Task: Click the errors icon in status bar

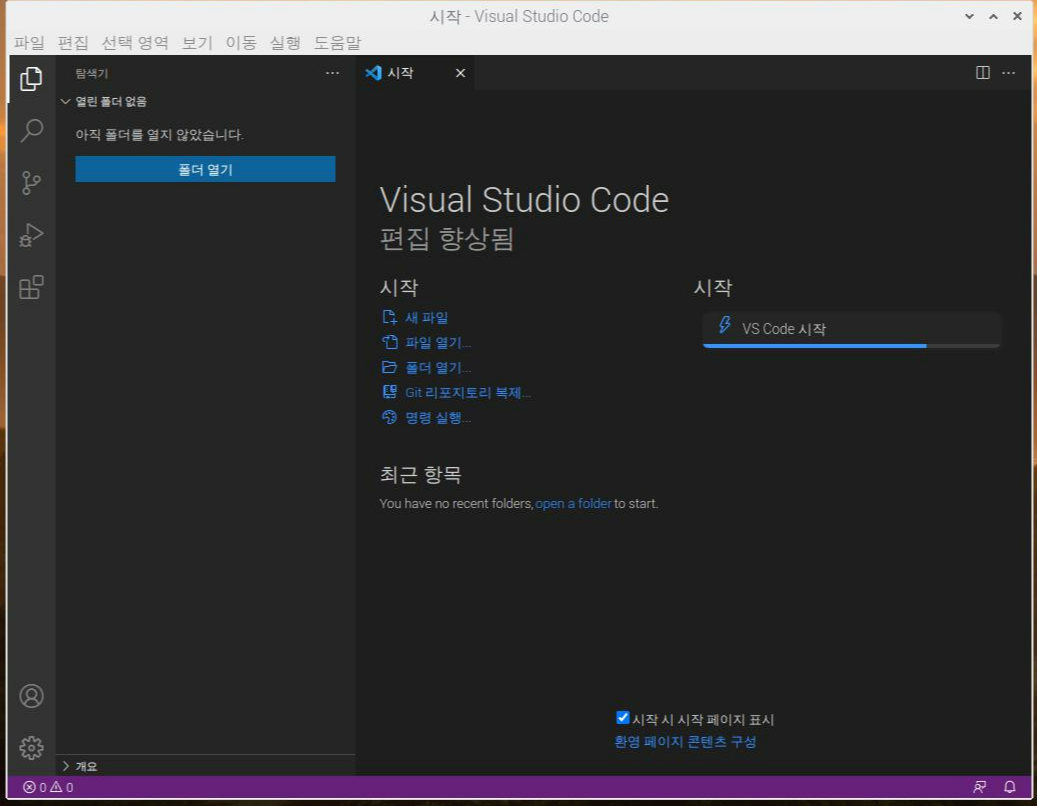Action: point(29,787)
